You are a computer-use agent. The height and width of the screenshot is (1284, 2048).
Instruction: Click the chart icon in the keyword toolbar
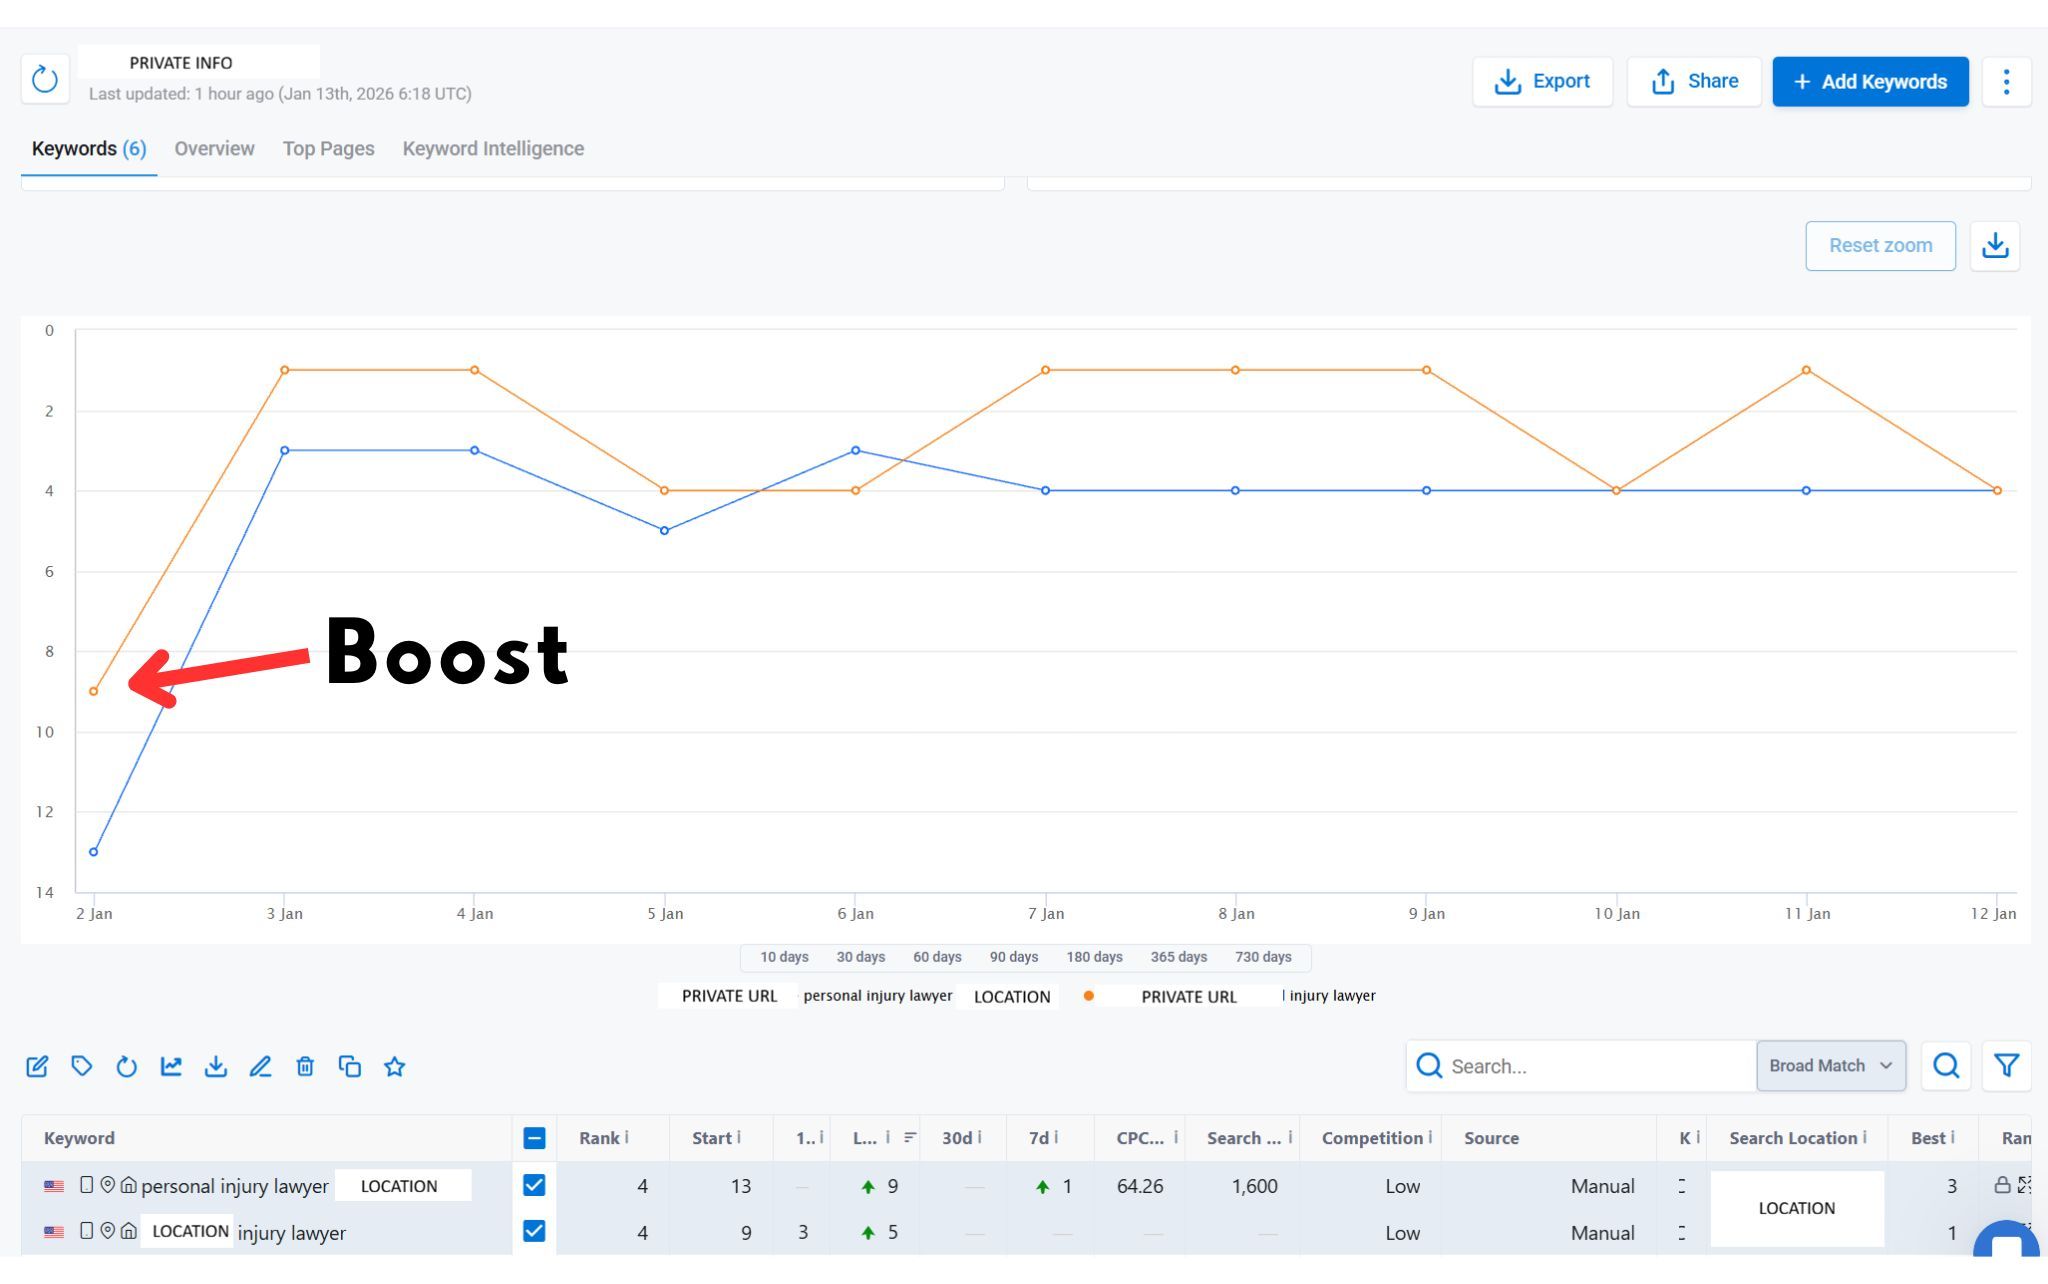click(x=171, y=1066)
